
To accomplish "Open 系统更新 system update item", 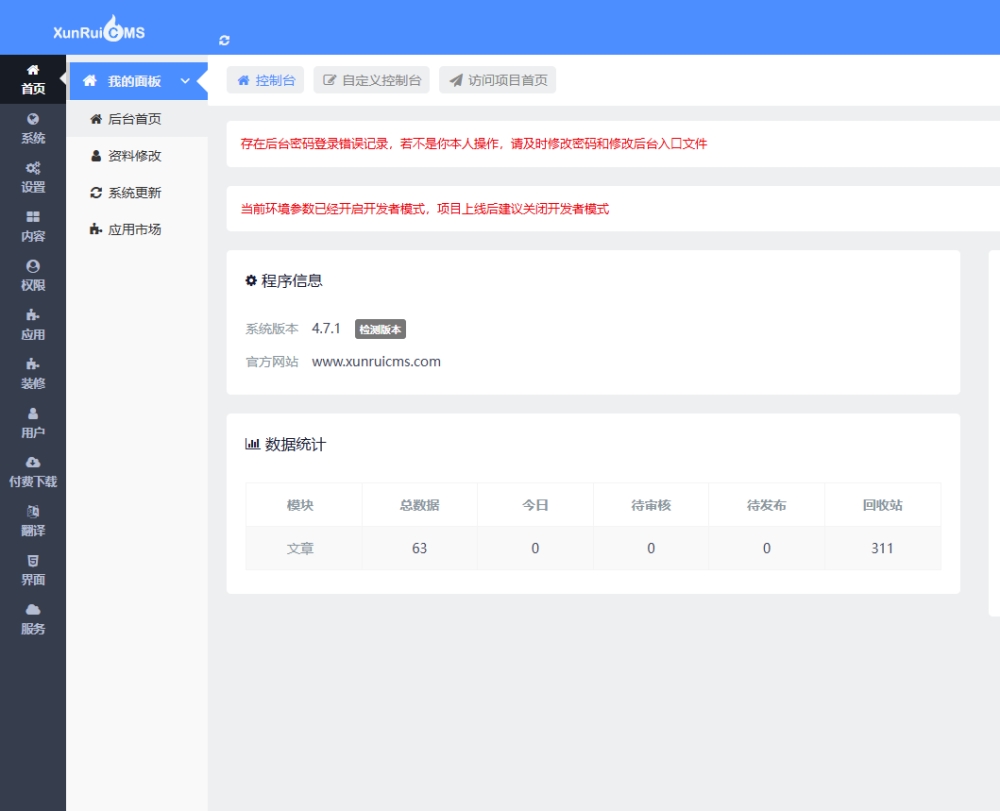I will pyautogui.click(x=134, y=193).
